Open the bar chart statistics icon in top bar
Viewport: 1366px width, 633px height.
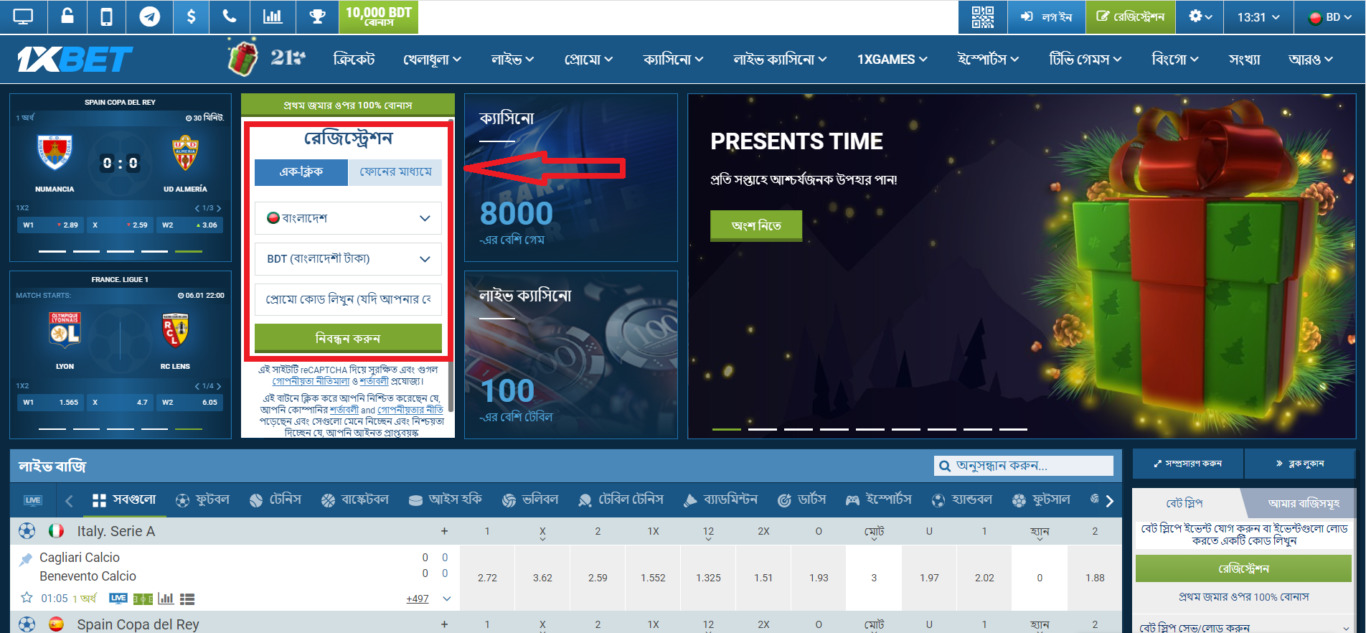point(272,17)
